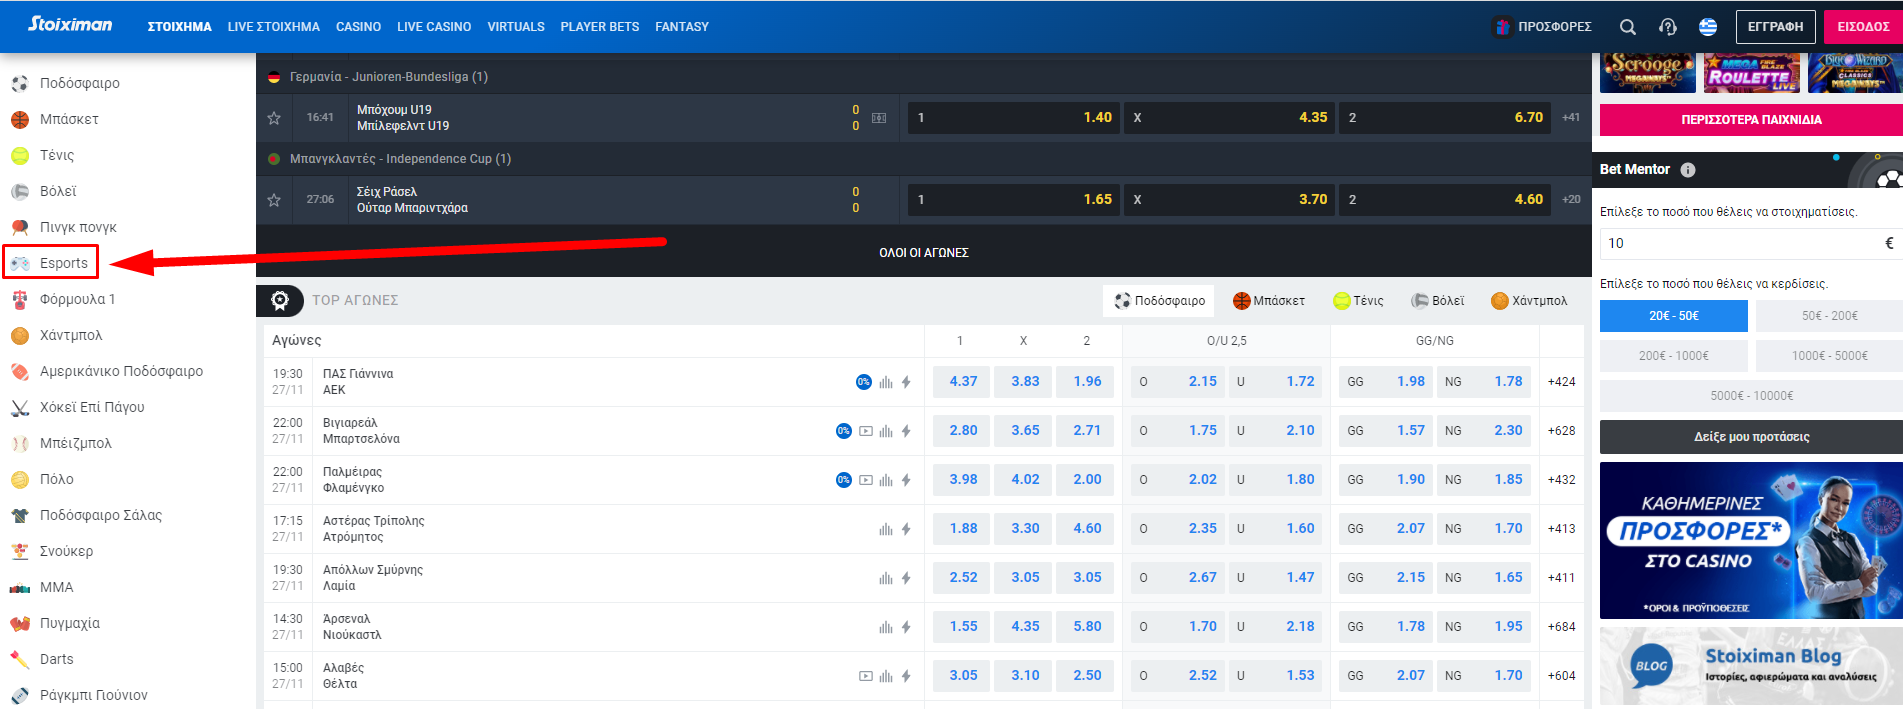Open Χόκεϊ Επί Πάγου in the sidebar
This screenshot has width=1903, height=709.
coord(92,407)
